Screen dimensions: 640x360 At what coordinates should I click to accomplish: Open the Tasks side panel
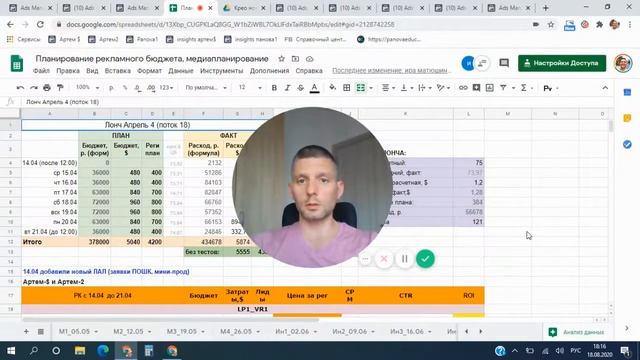(x=627, y=144)
